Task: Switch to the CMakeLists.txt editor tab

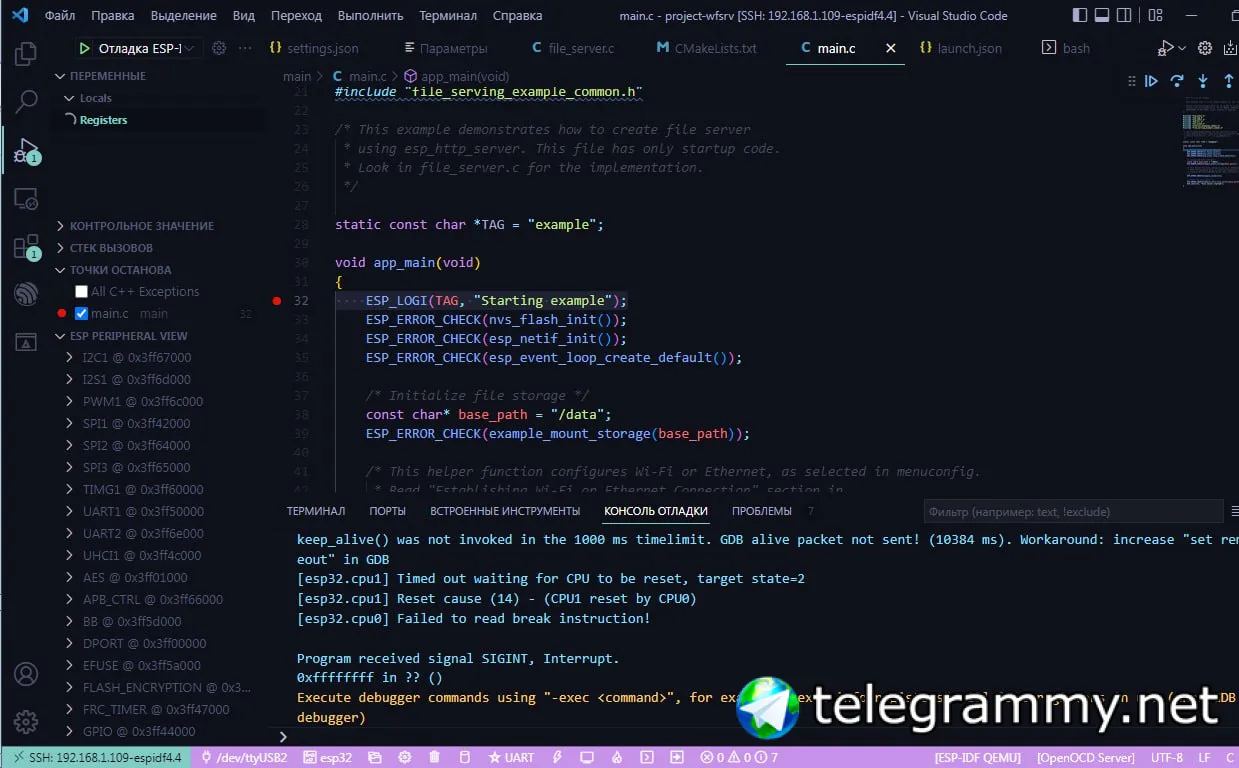Action: pos(706,48)
